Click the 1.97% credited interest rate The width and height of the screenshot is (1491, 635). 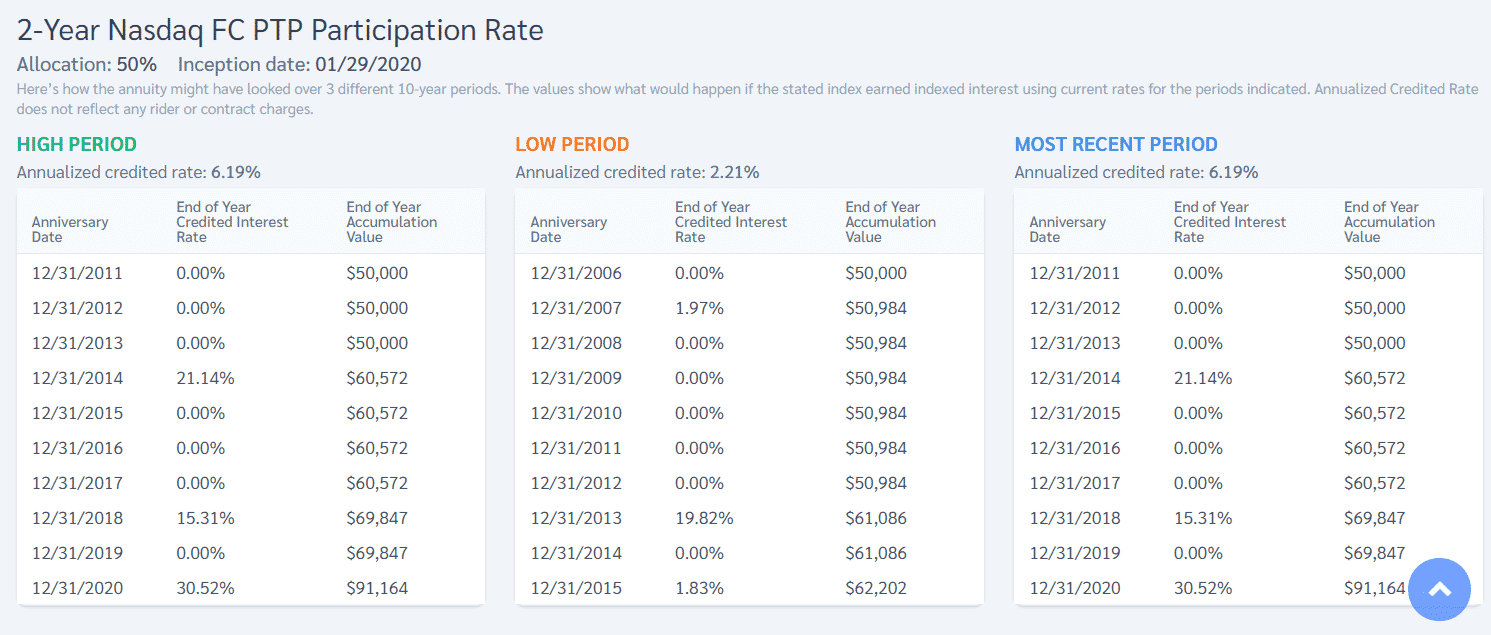699,308
